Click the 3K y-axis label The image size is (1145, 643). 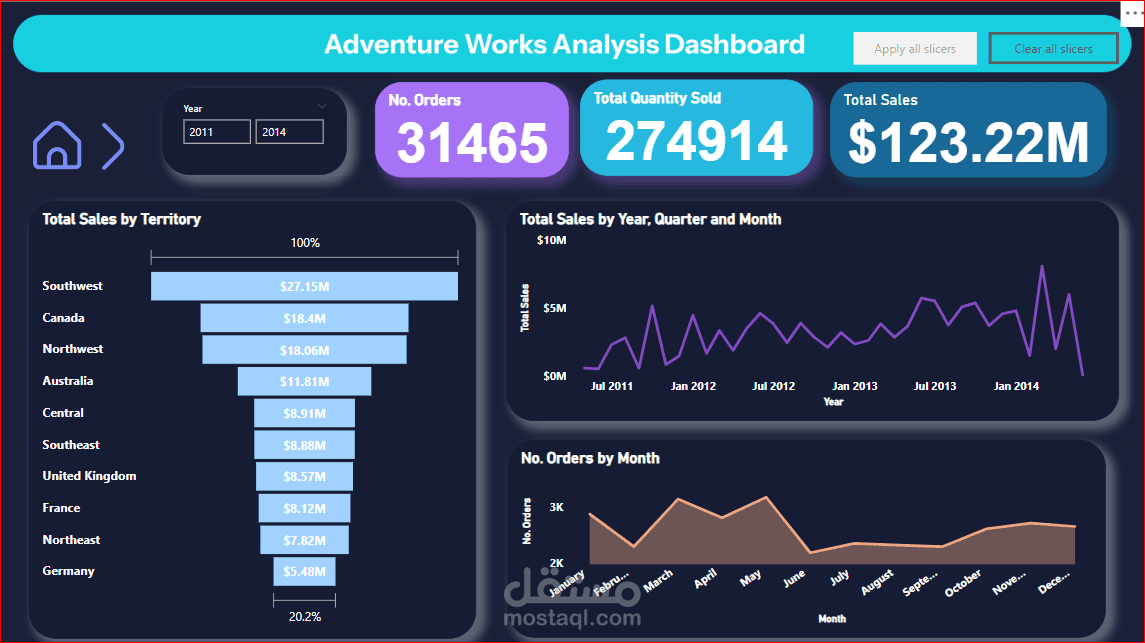pyautogui.click(x=556, y=507)
